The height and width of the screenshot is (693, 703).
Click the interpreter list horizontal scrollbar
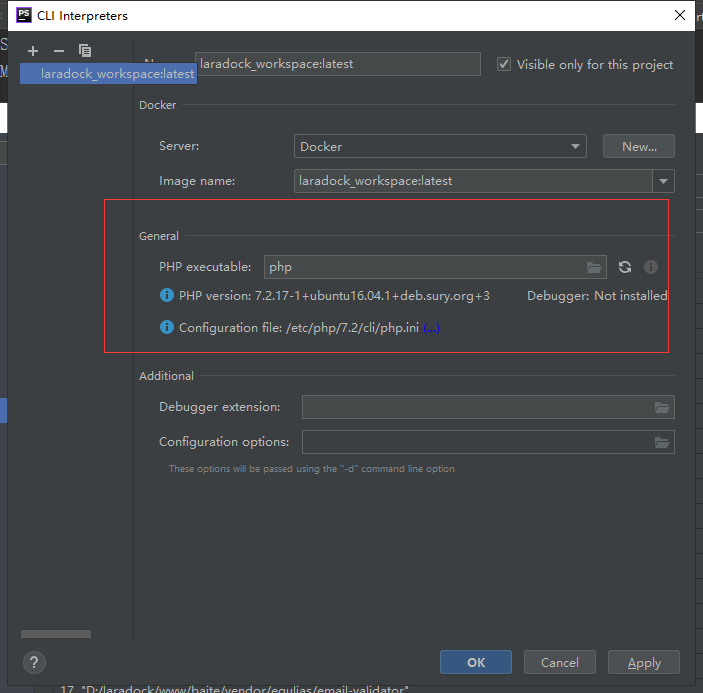click(55, 634)
